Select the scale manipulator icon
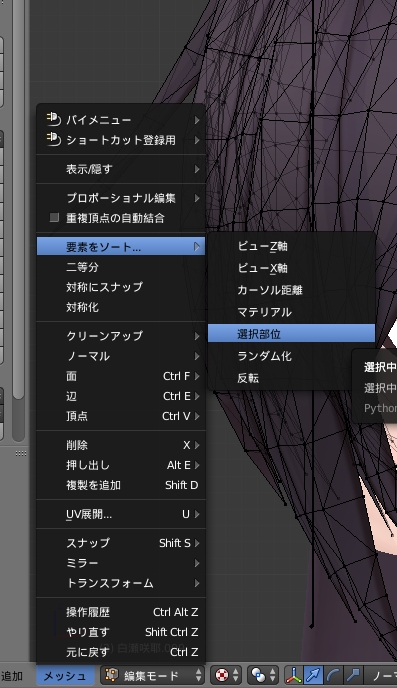 pos(353,675)
